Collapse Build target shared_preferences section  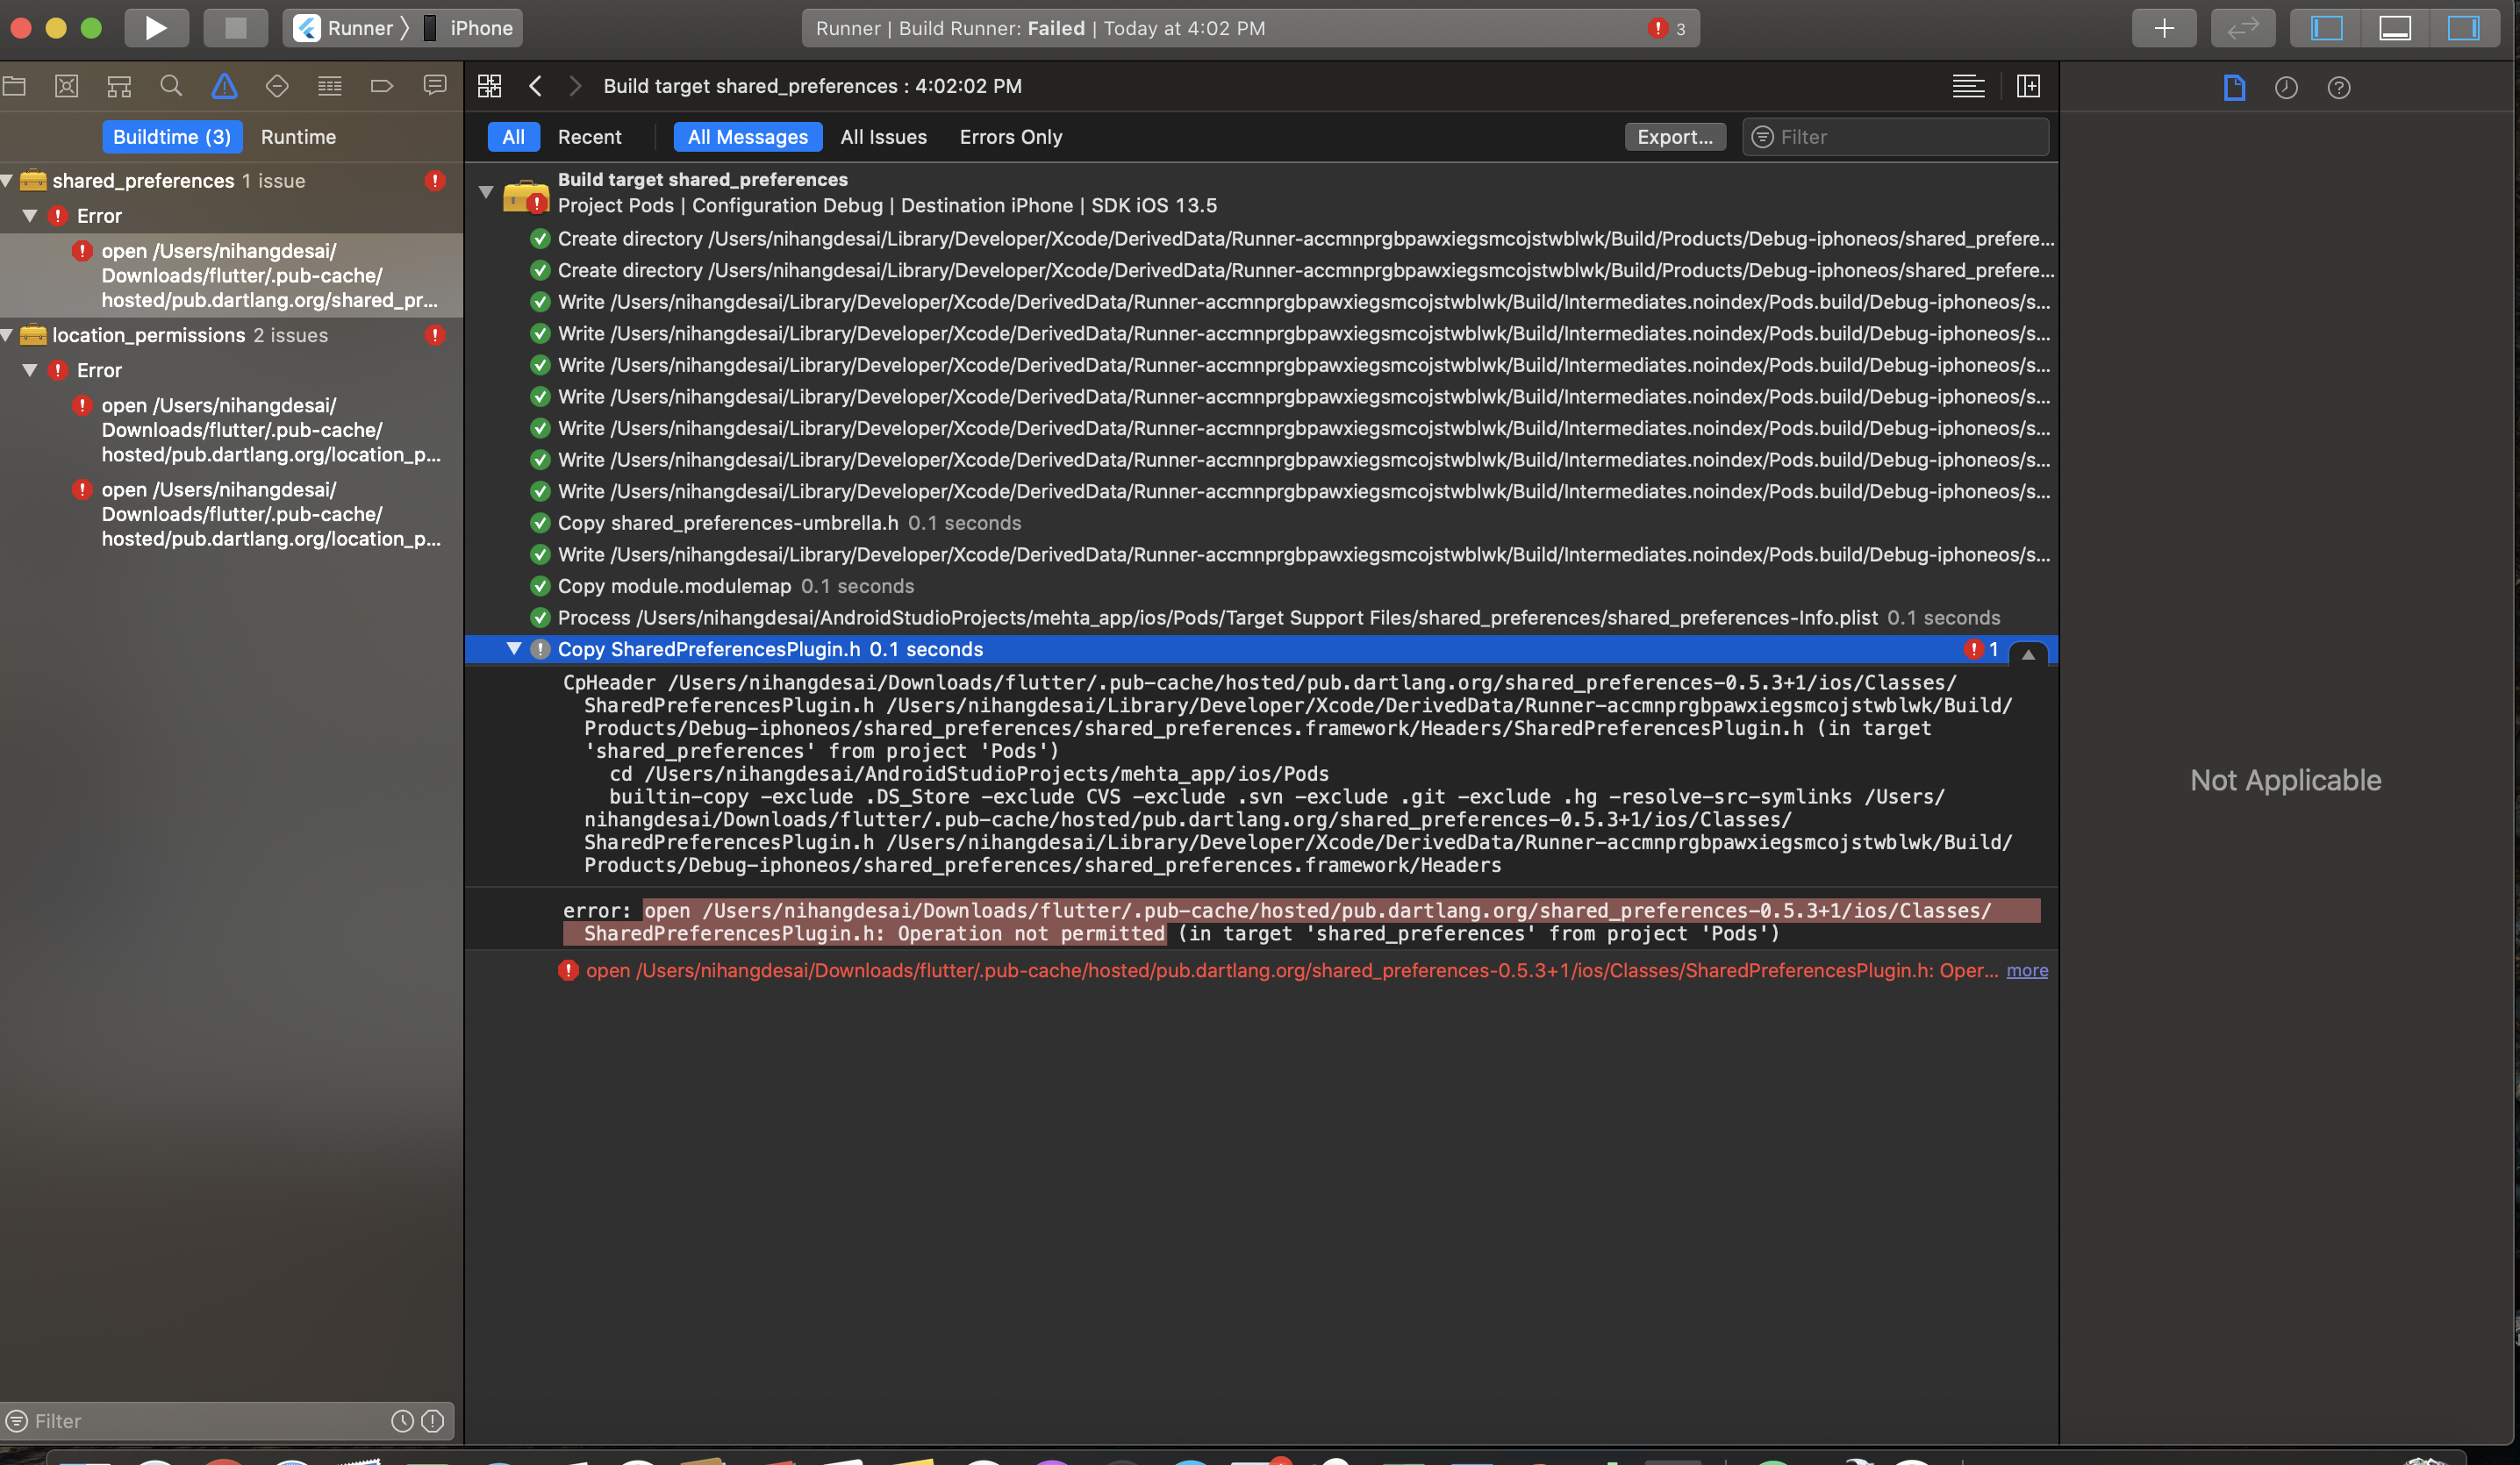486,192
